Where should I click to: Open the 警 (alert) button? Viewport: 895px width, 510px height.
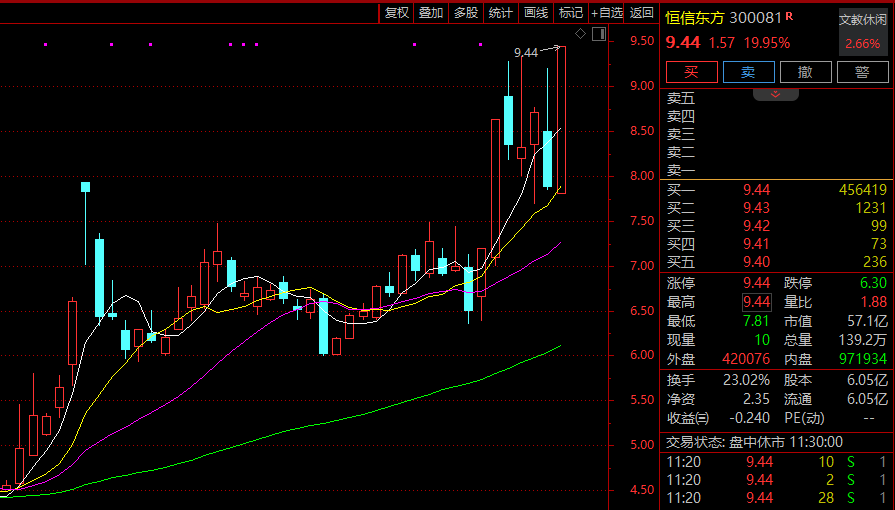point(862,72)
